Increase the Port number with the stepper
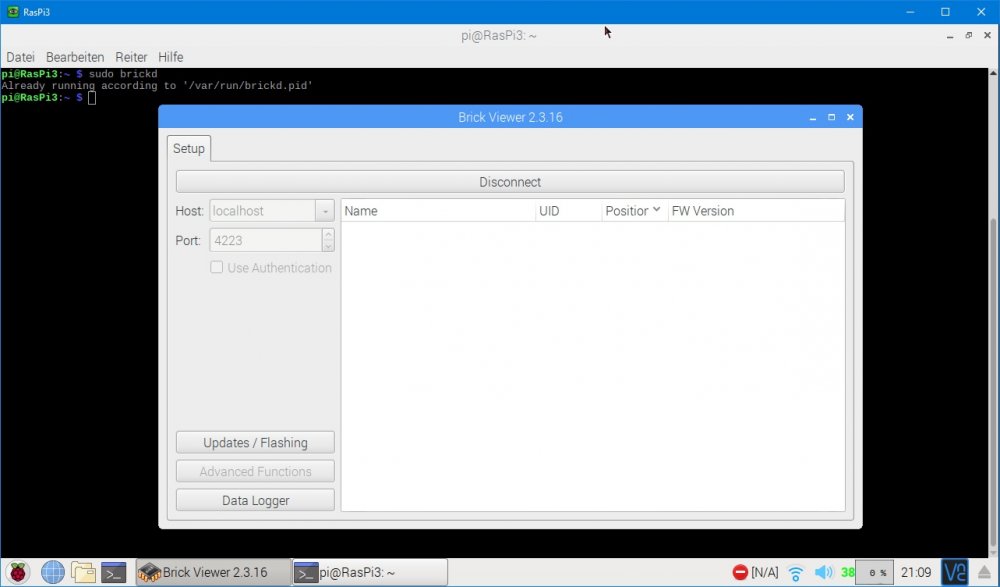Viewport: 1000px width, 587px height. pyautogui.click(x=327, y=235)
